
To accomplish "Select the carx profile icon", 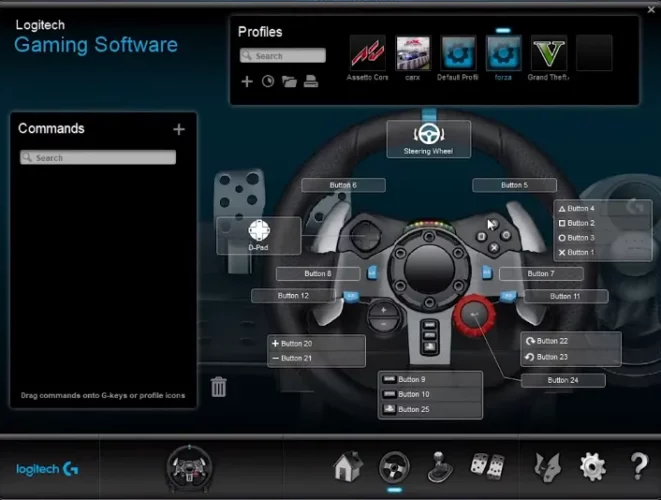I will point(413,53).
